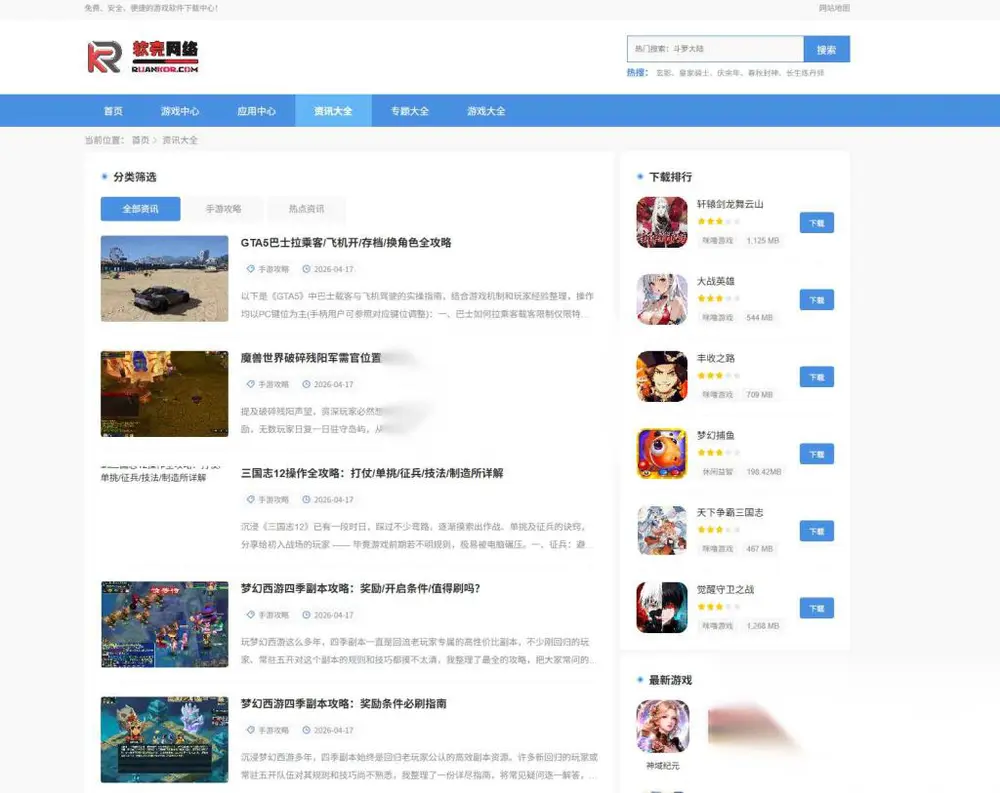Open 梦幻捕鱼 game icon

662,454
